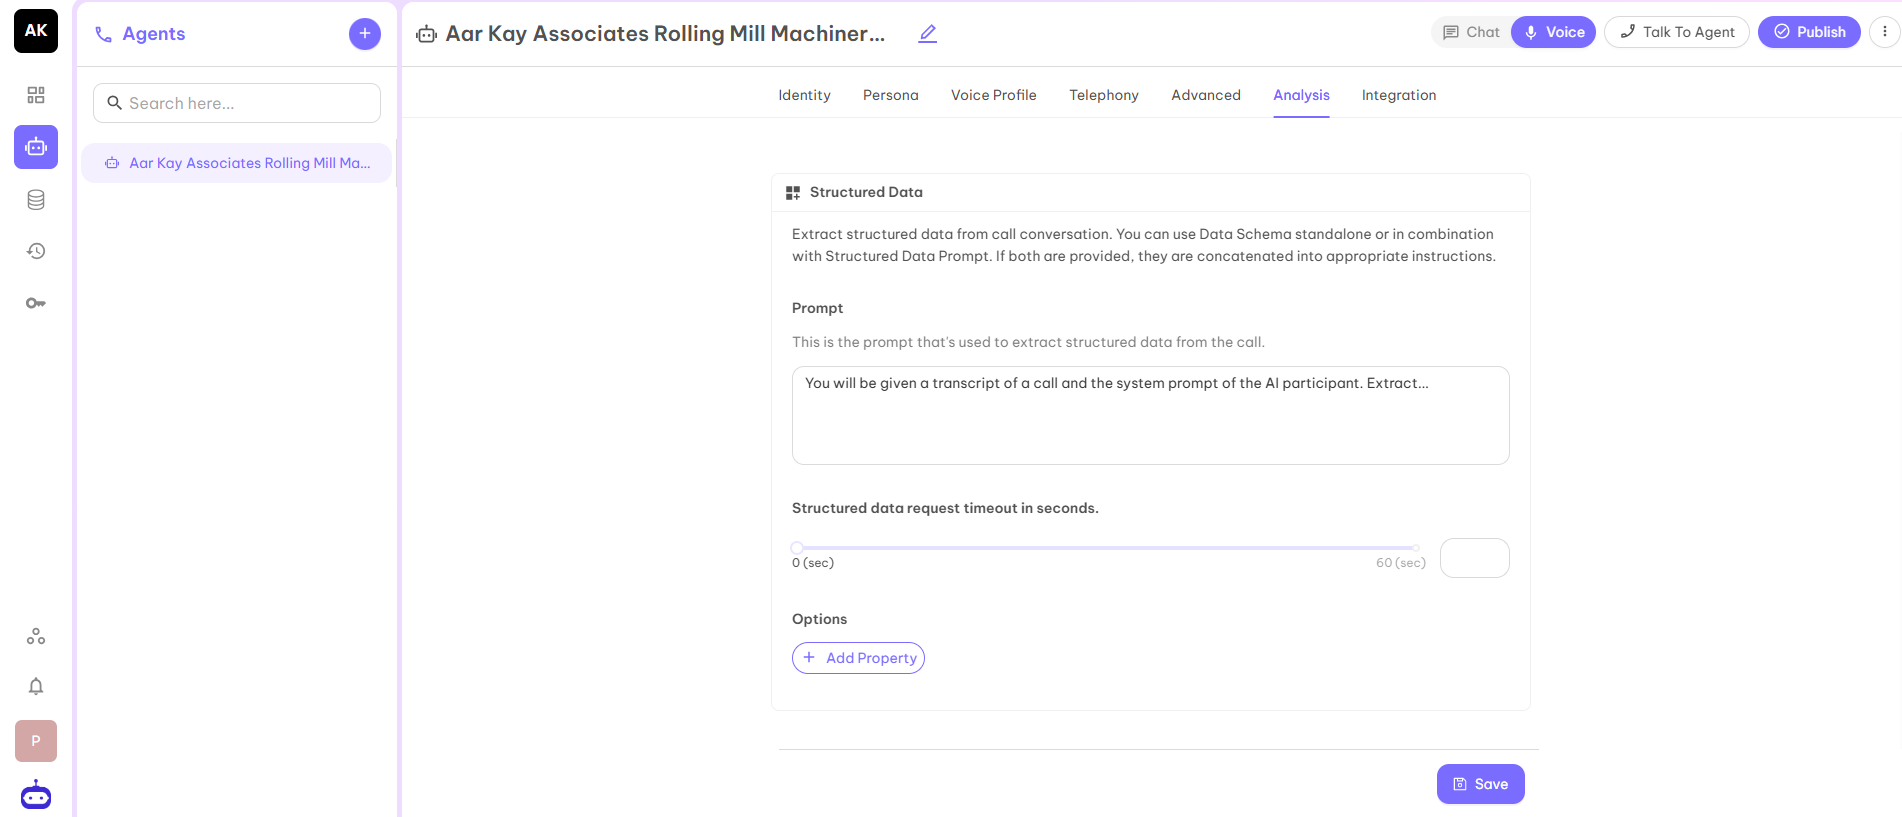The image size is (1902, 817).
Task: Click the Search here agents field
Action: coord(237,103)
